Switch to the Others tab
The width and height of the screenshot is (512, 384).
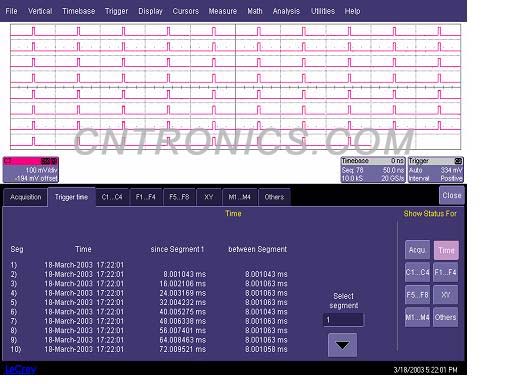point(274,197)
